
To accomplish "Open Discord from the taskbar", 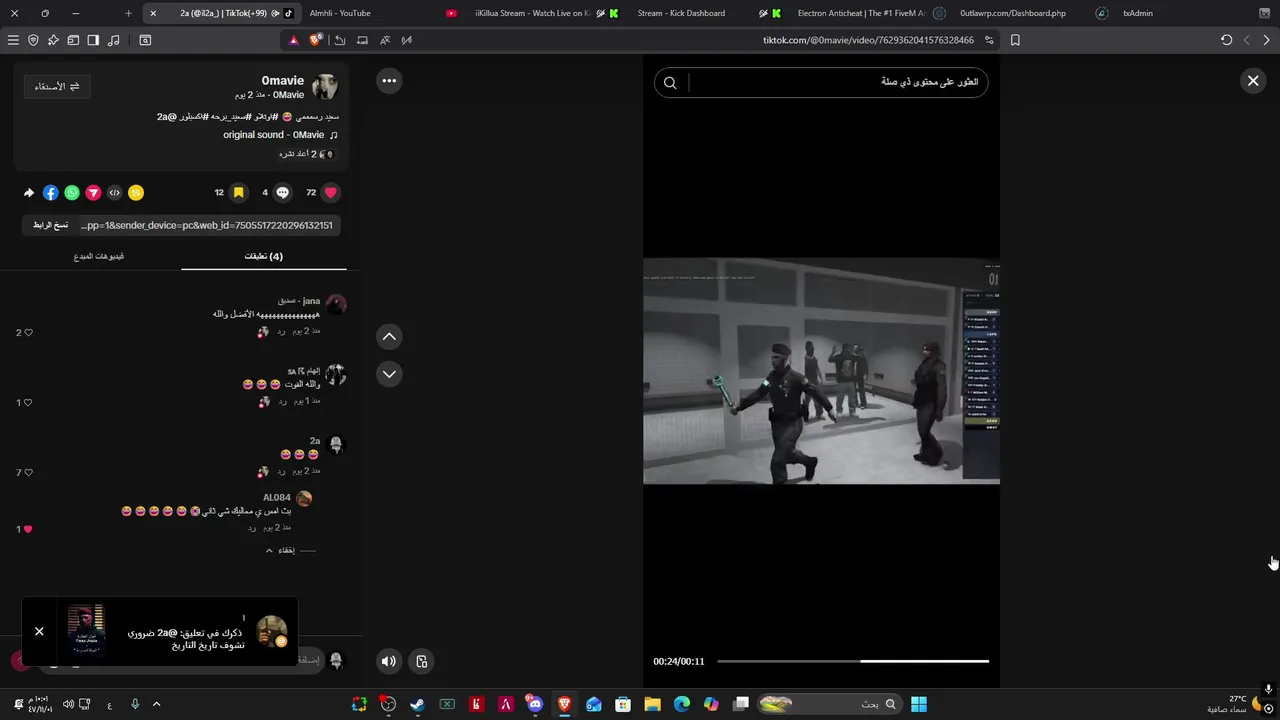I will (535, 704).
